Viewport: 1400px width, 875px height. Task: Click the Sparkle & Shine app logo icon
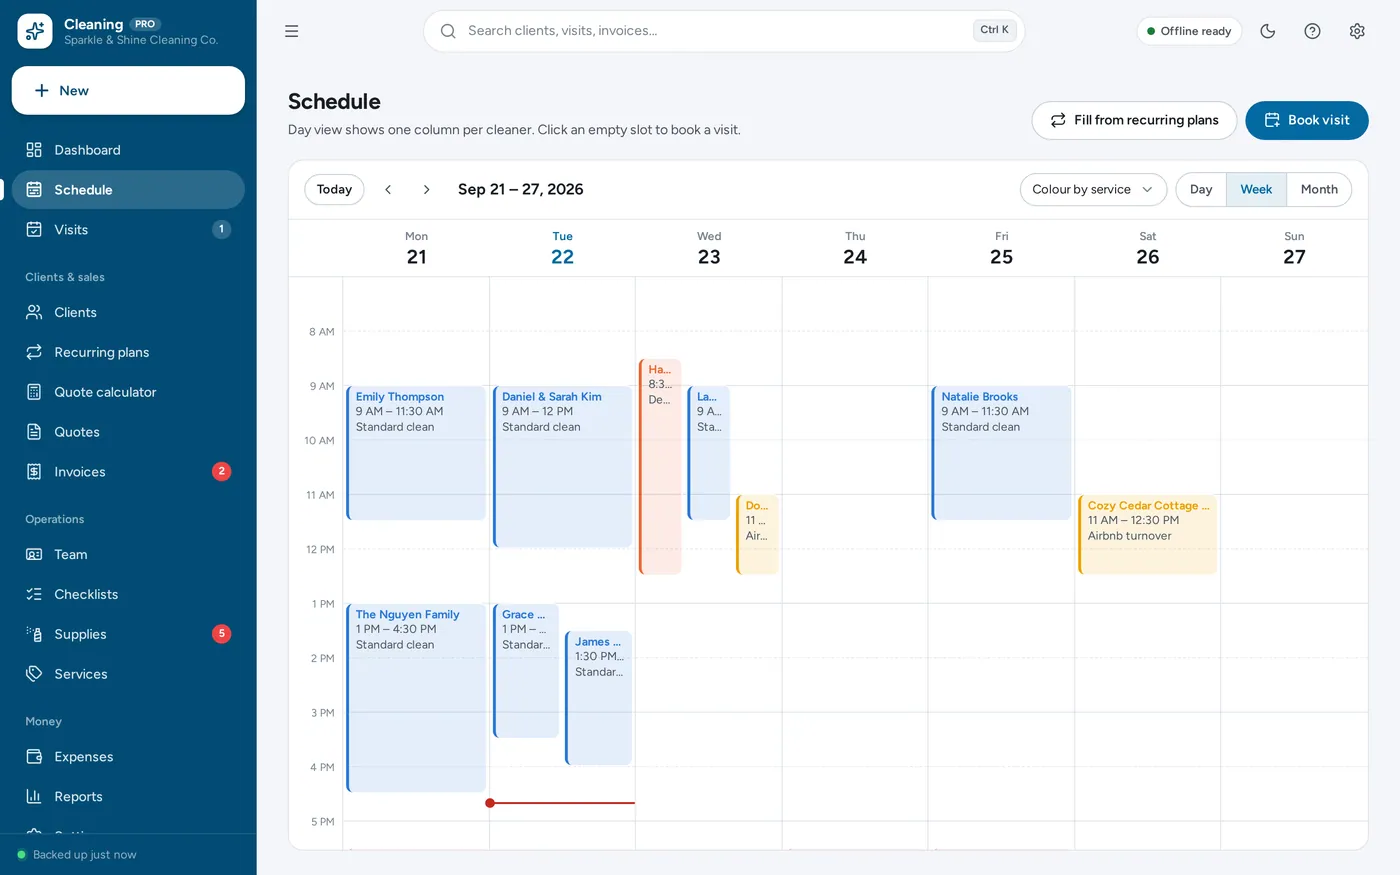point(35,31)
